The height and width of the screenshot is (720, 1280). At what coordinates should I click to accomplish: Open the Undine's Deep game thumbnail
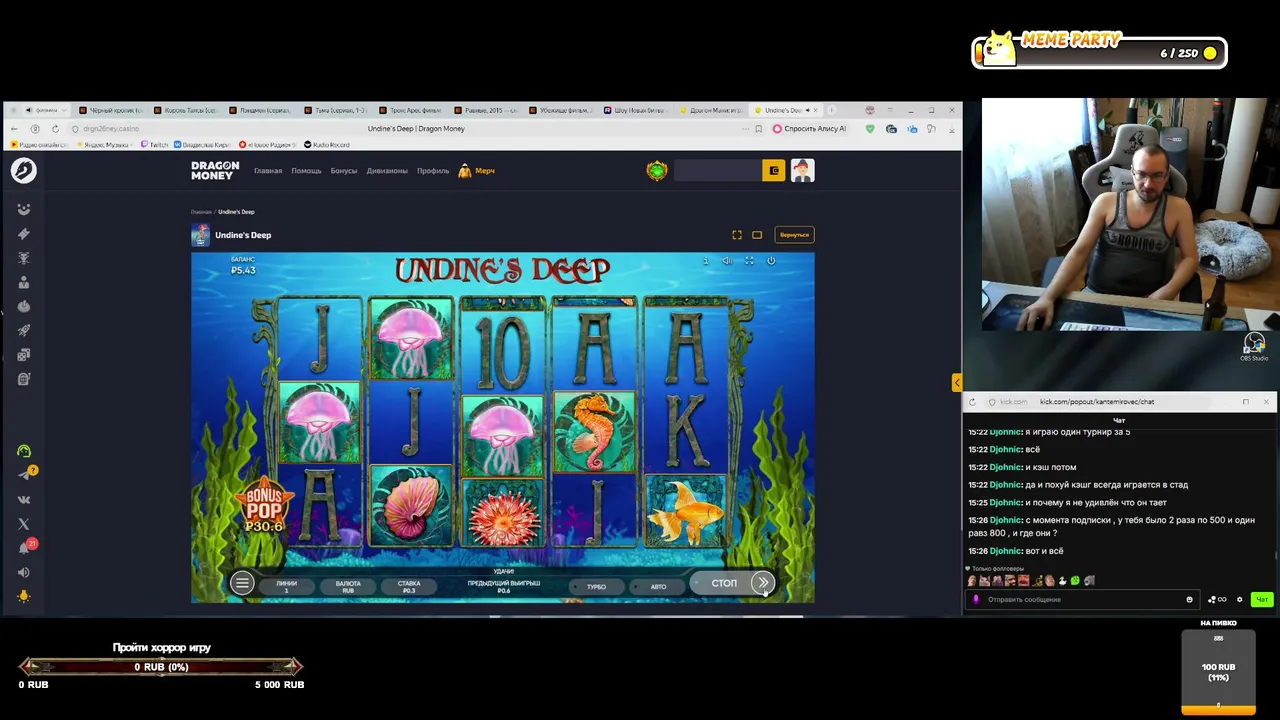201,235
